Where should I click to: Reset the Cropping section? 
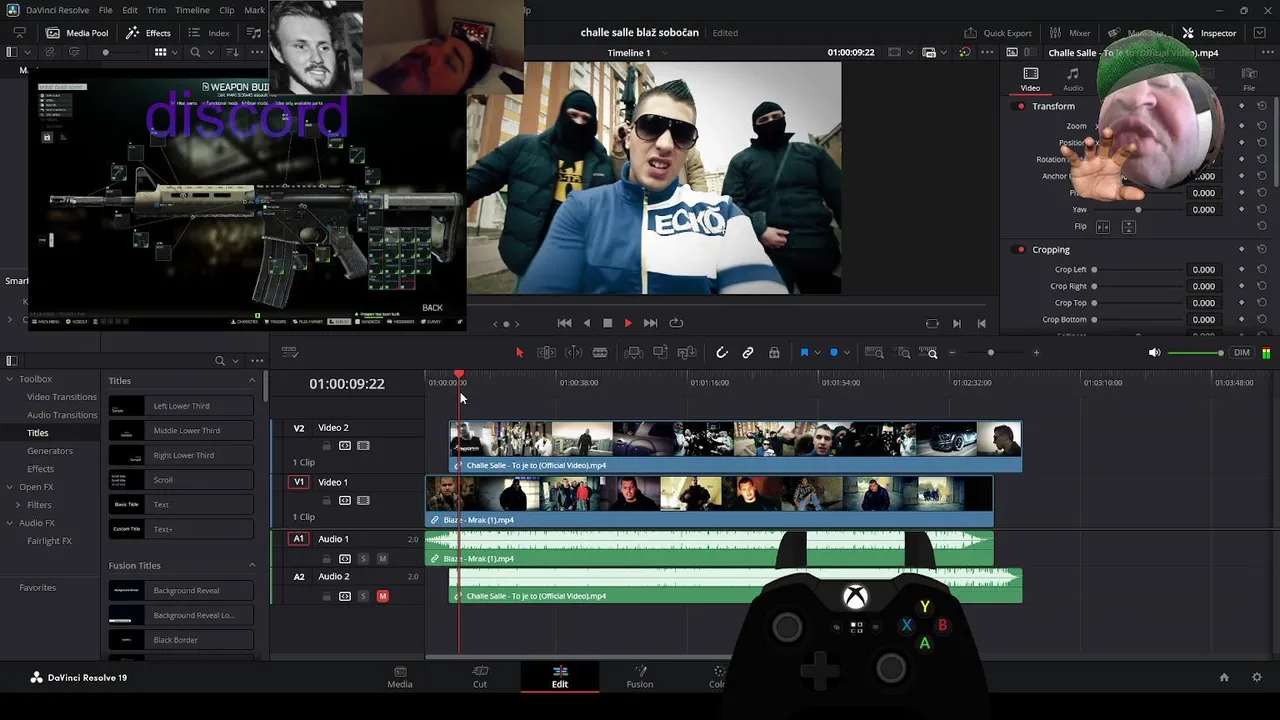pos(1262,250)
